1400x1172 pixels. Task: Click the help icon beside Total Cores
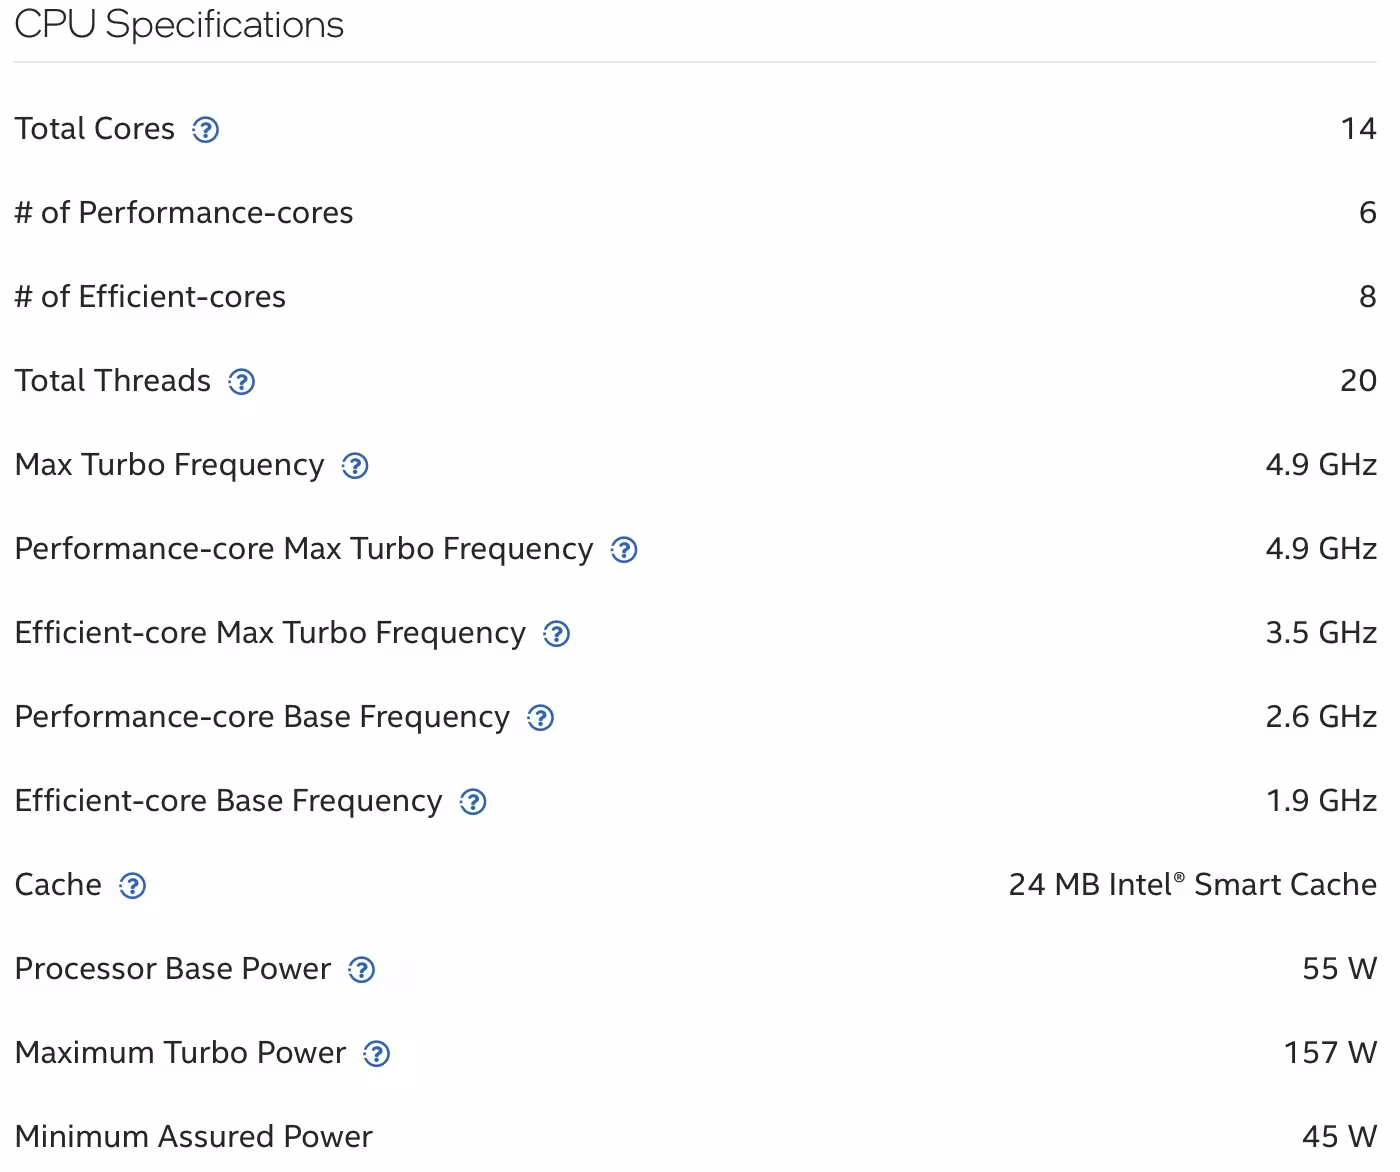pos(206,130)
